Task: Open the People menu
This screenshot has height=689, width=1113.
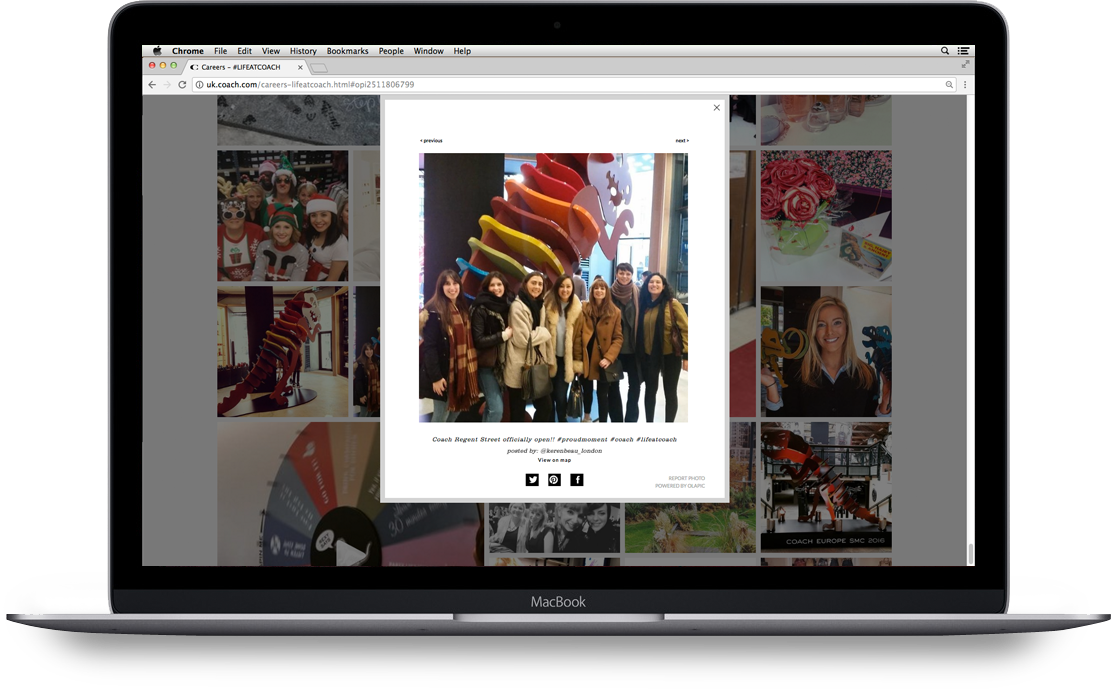Action: pos(391,51)
